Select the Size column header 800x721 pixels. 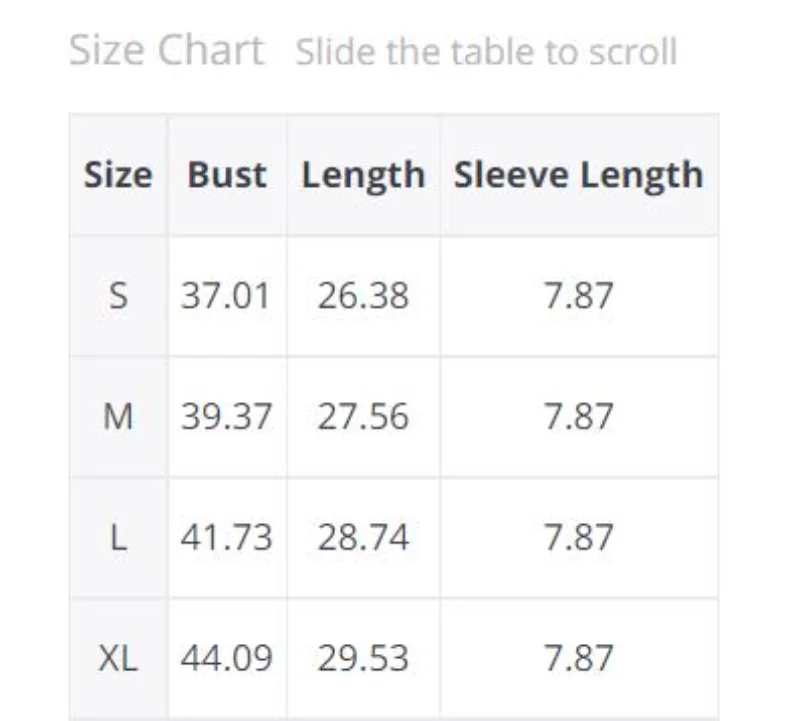pos(118,175)
